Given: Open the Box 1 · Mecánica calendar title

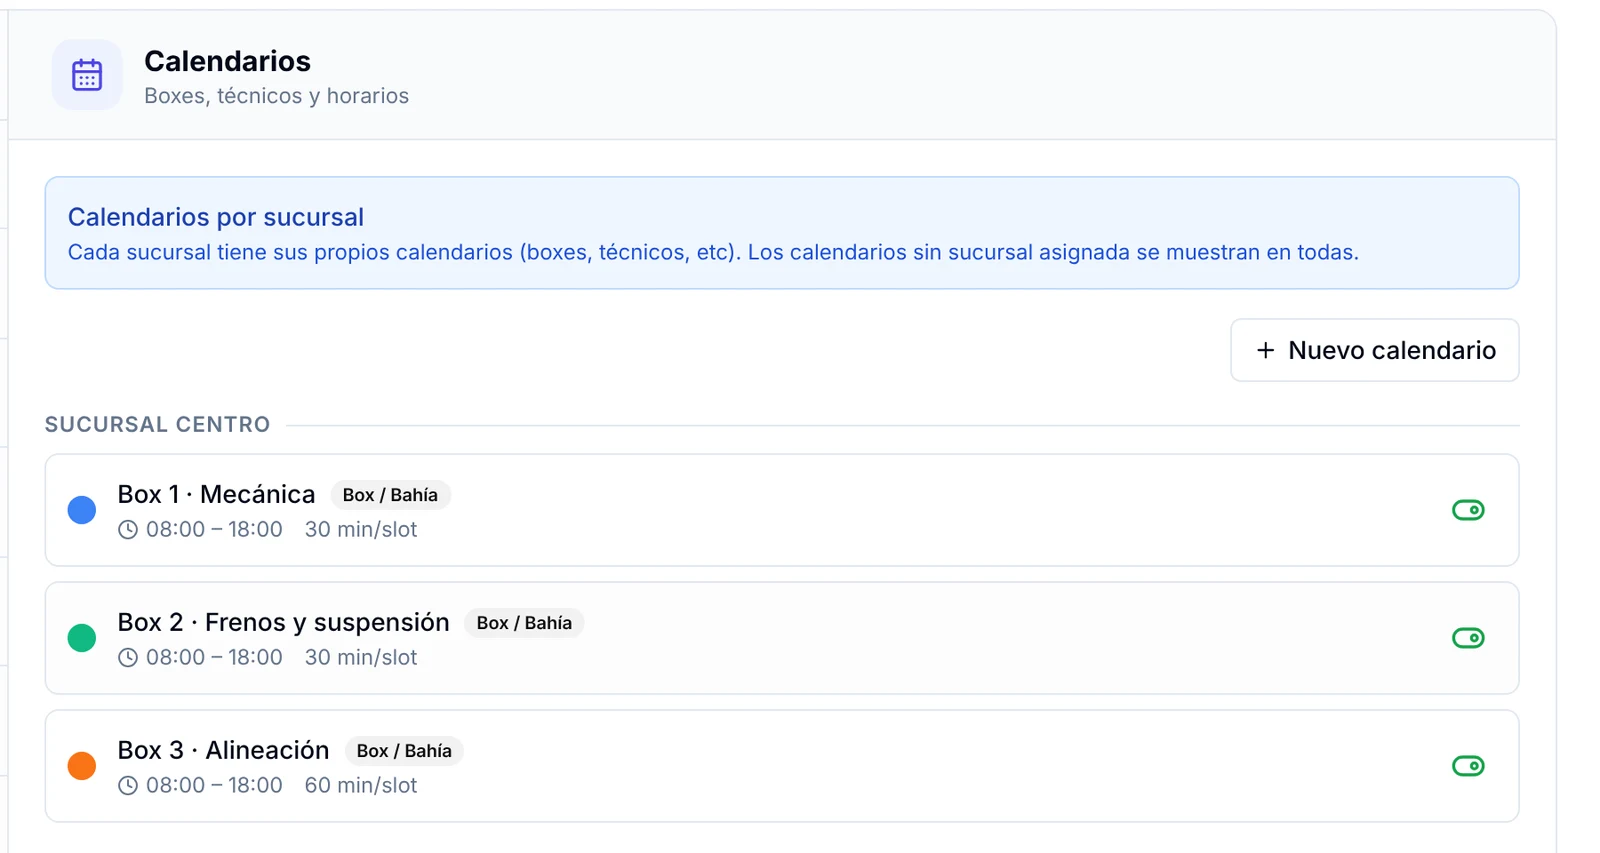Looking at the screenshot, I should (216, 494).
